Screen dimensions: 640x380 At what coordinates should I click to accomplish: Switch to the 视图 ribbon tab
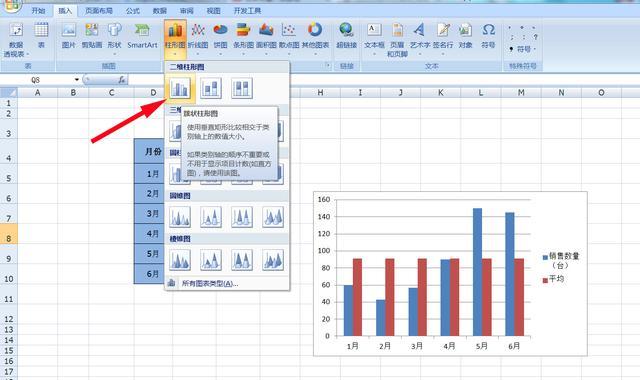pos(213,10)
